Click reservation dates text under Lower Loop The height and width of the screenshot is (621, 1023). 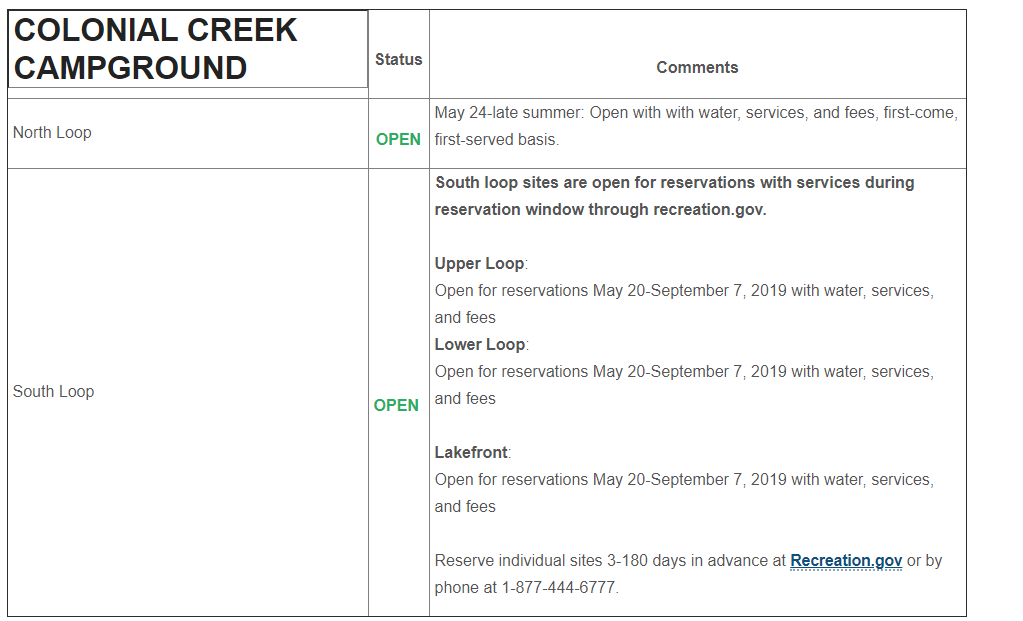point(684,372)
